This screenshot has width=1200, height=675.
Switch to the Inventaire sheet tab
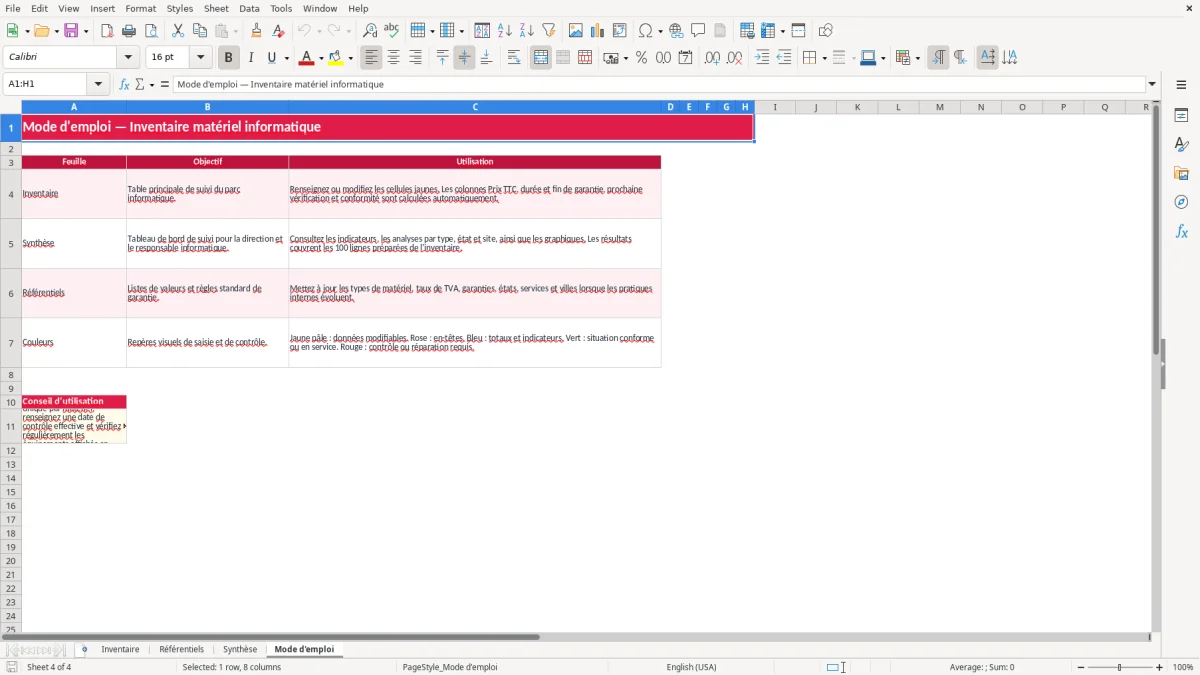120,650
